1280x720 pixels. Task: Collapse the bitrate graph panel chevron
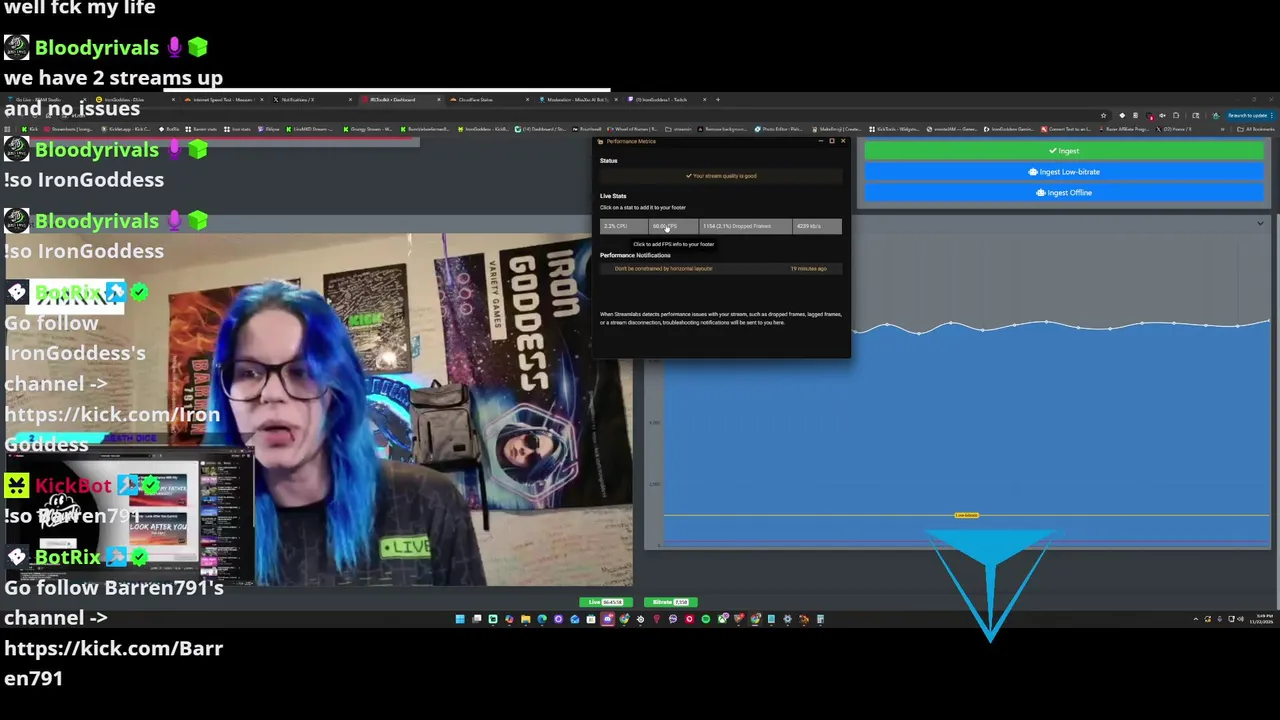pos(1260,224)
